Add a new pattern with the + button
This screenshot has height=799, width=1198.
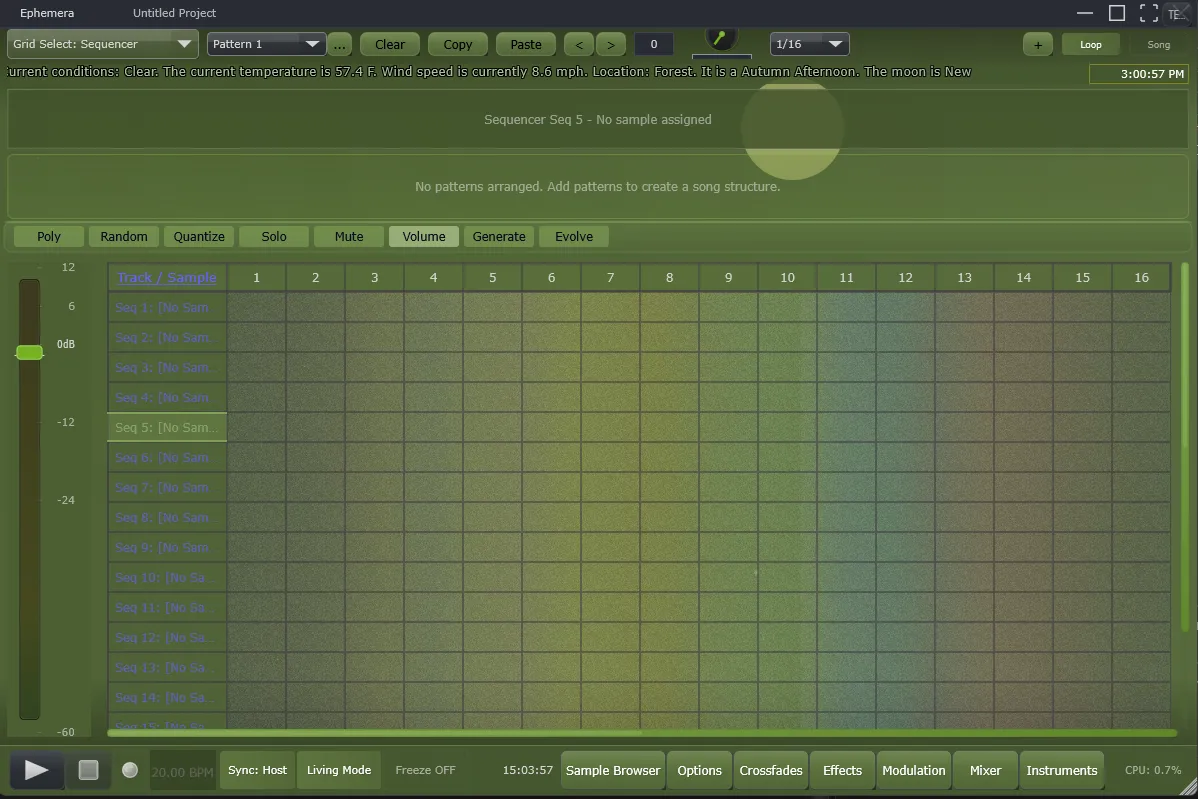(1037, 44)
